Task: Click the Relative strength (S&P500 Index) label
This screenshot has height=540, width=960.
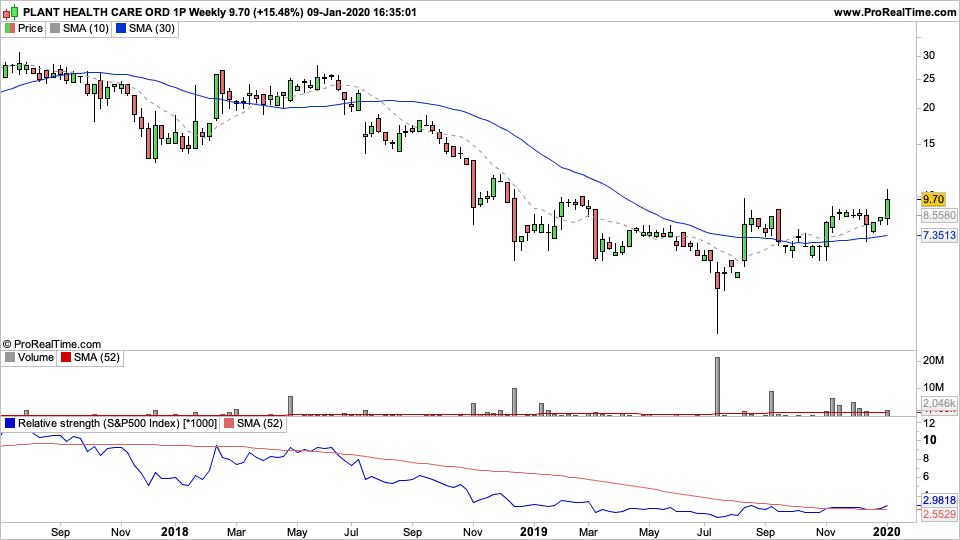Action: point(117,424)
